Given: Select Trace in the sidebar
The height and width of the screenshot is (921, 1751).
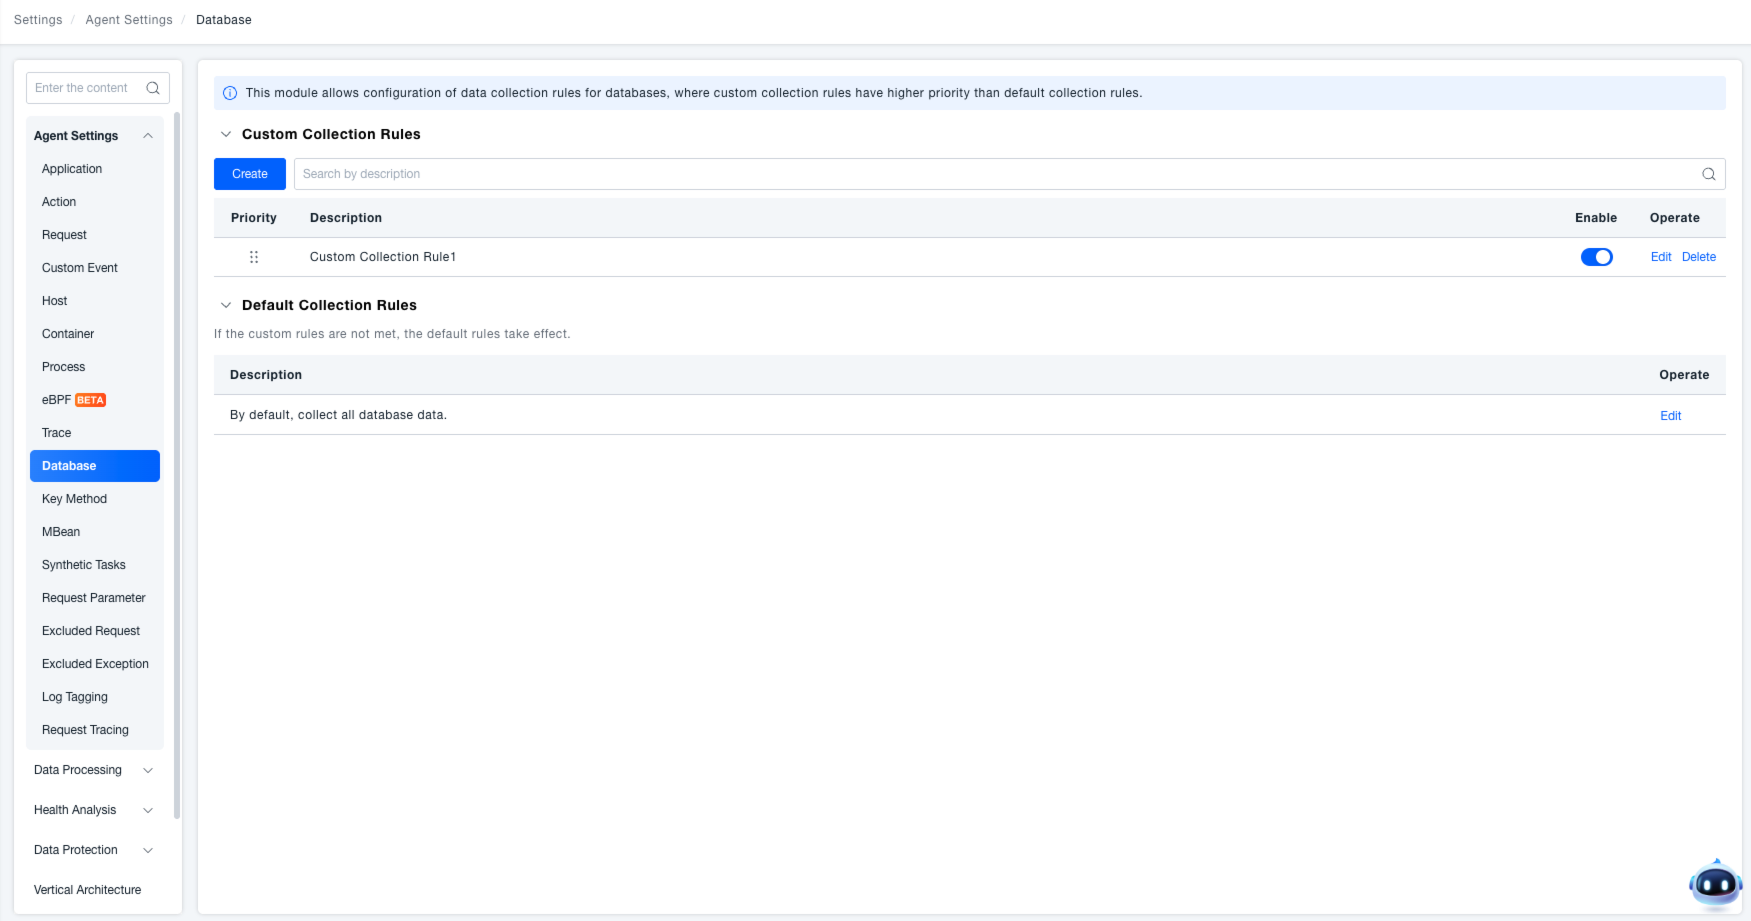Looking at the screenshot, I should pos(57,433).
